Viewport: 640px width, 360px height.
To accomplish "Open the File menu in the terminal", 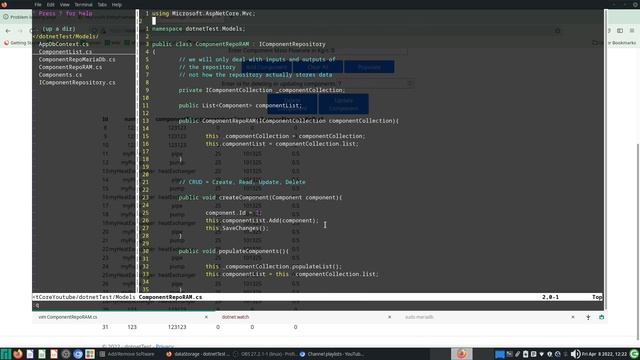I will (38, 4).
